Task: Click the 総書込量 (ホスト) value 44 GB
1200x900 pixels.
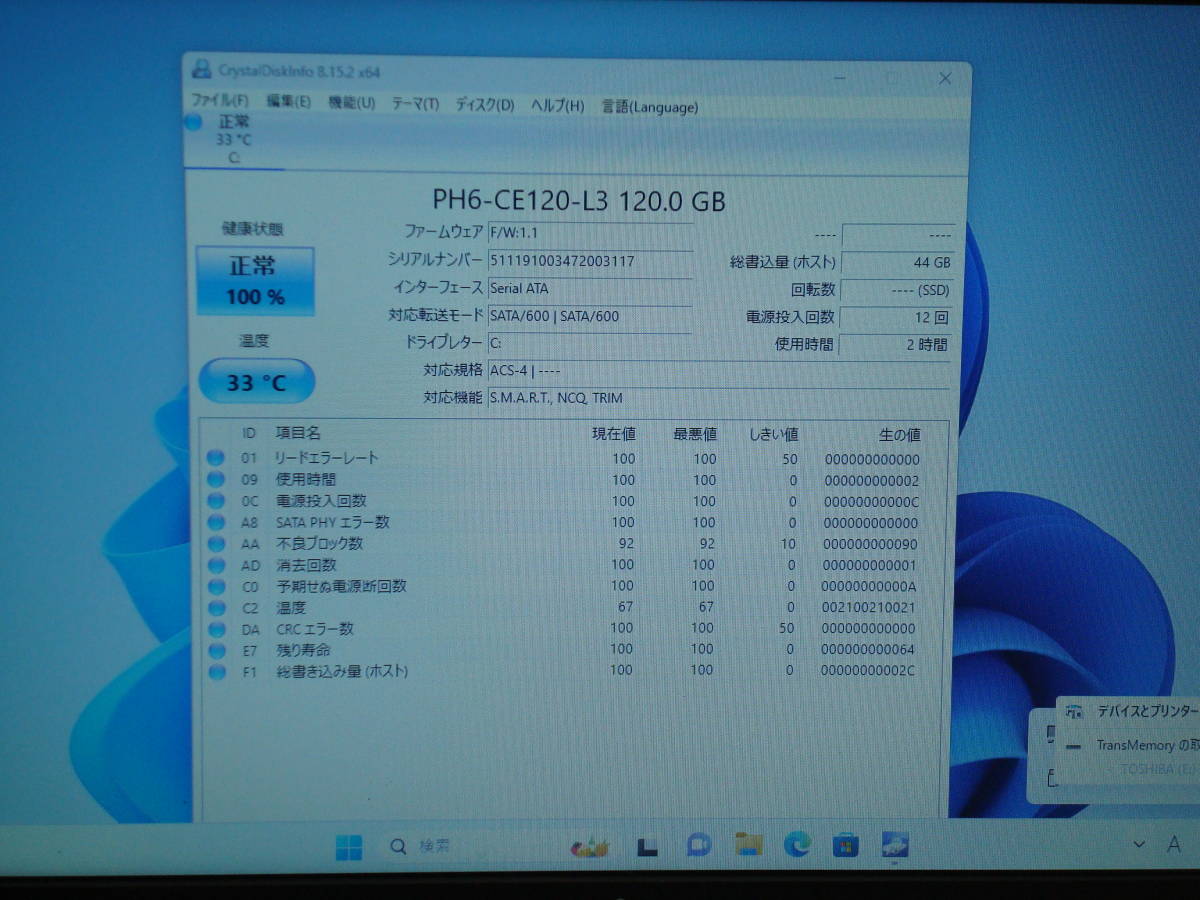Action: pos(897,263)
